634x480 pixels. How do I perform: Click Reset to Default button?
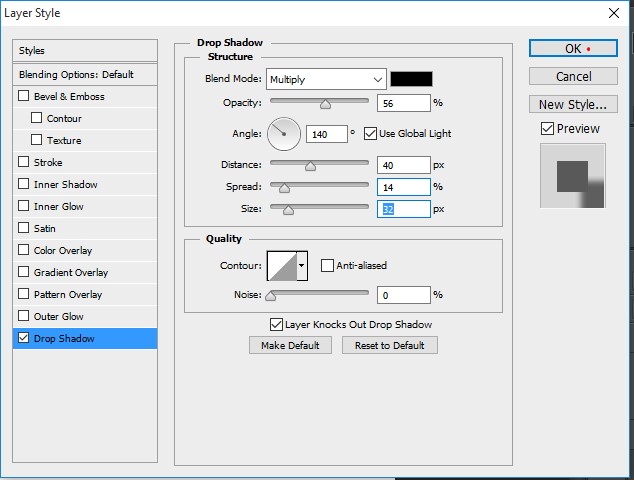click(390, 345)
